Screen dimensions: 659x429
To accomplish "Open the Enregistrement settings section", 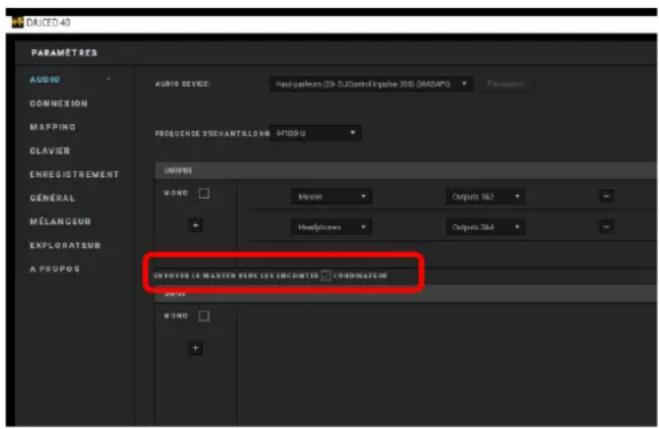I will pos(74,174).
